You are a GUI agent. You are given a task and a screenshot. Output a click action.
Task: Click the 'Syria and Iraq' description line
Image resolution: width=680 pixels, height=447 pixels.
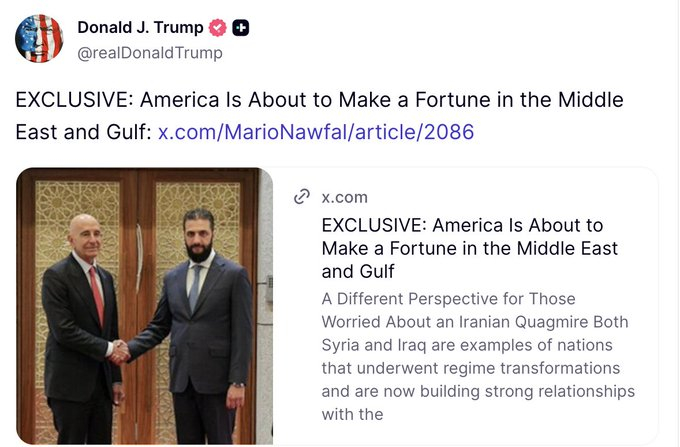[x=467, y=345]
